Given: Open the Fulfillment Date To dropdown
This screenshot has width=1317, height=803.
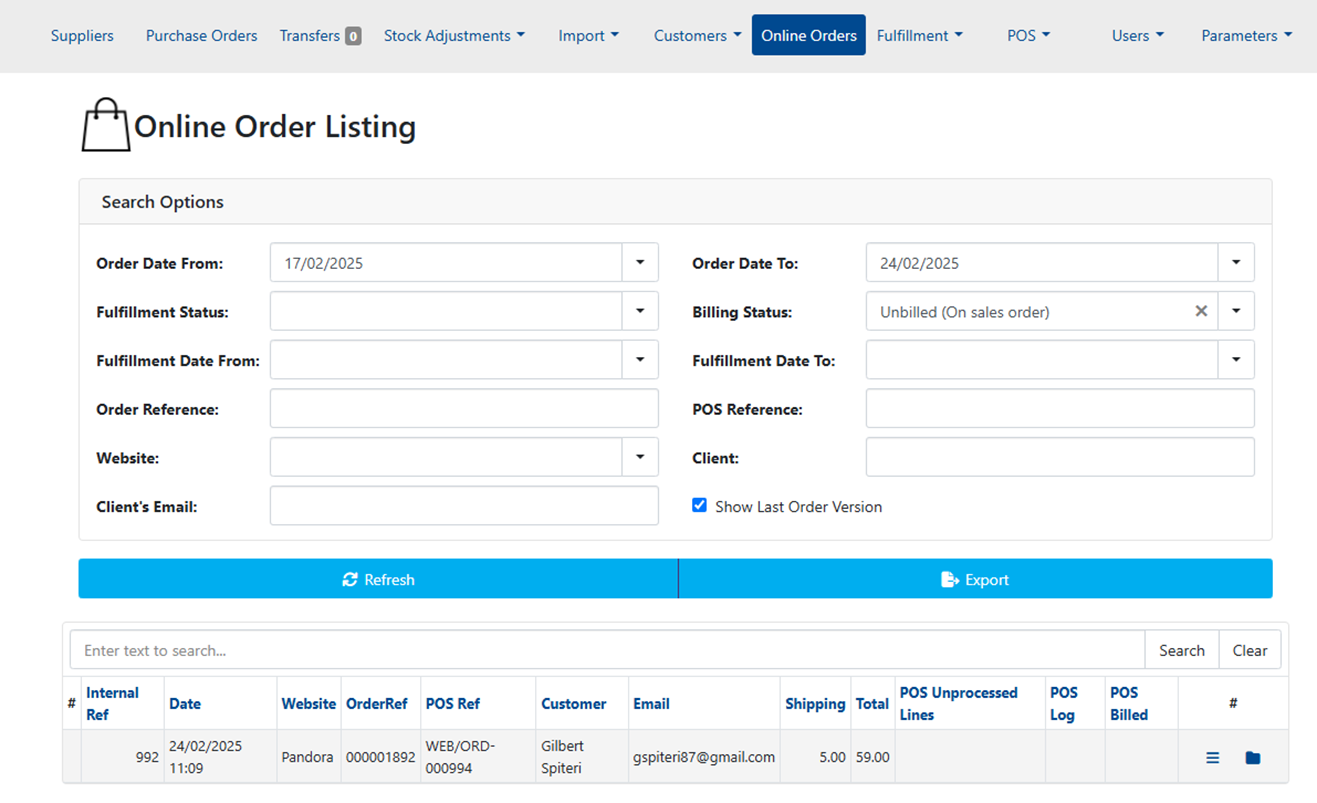Looking at the screenshot, I should click(1236, 360).
